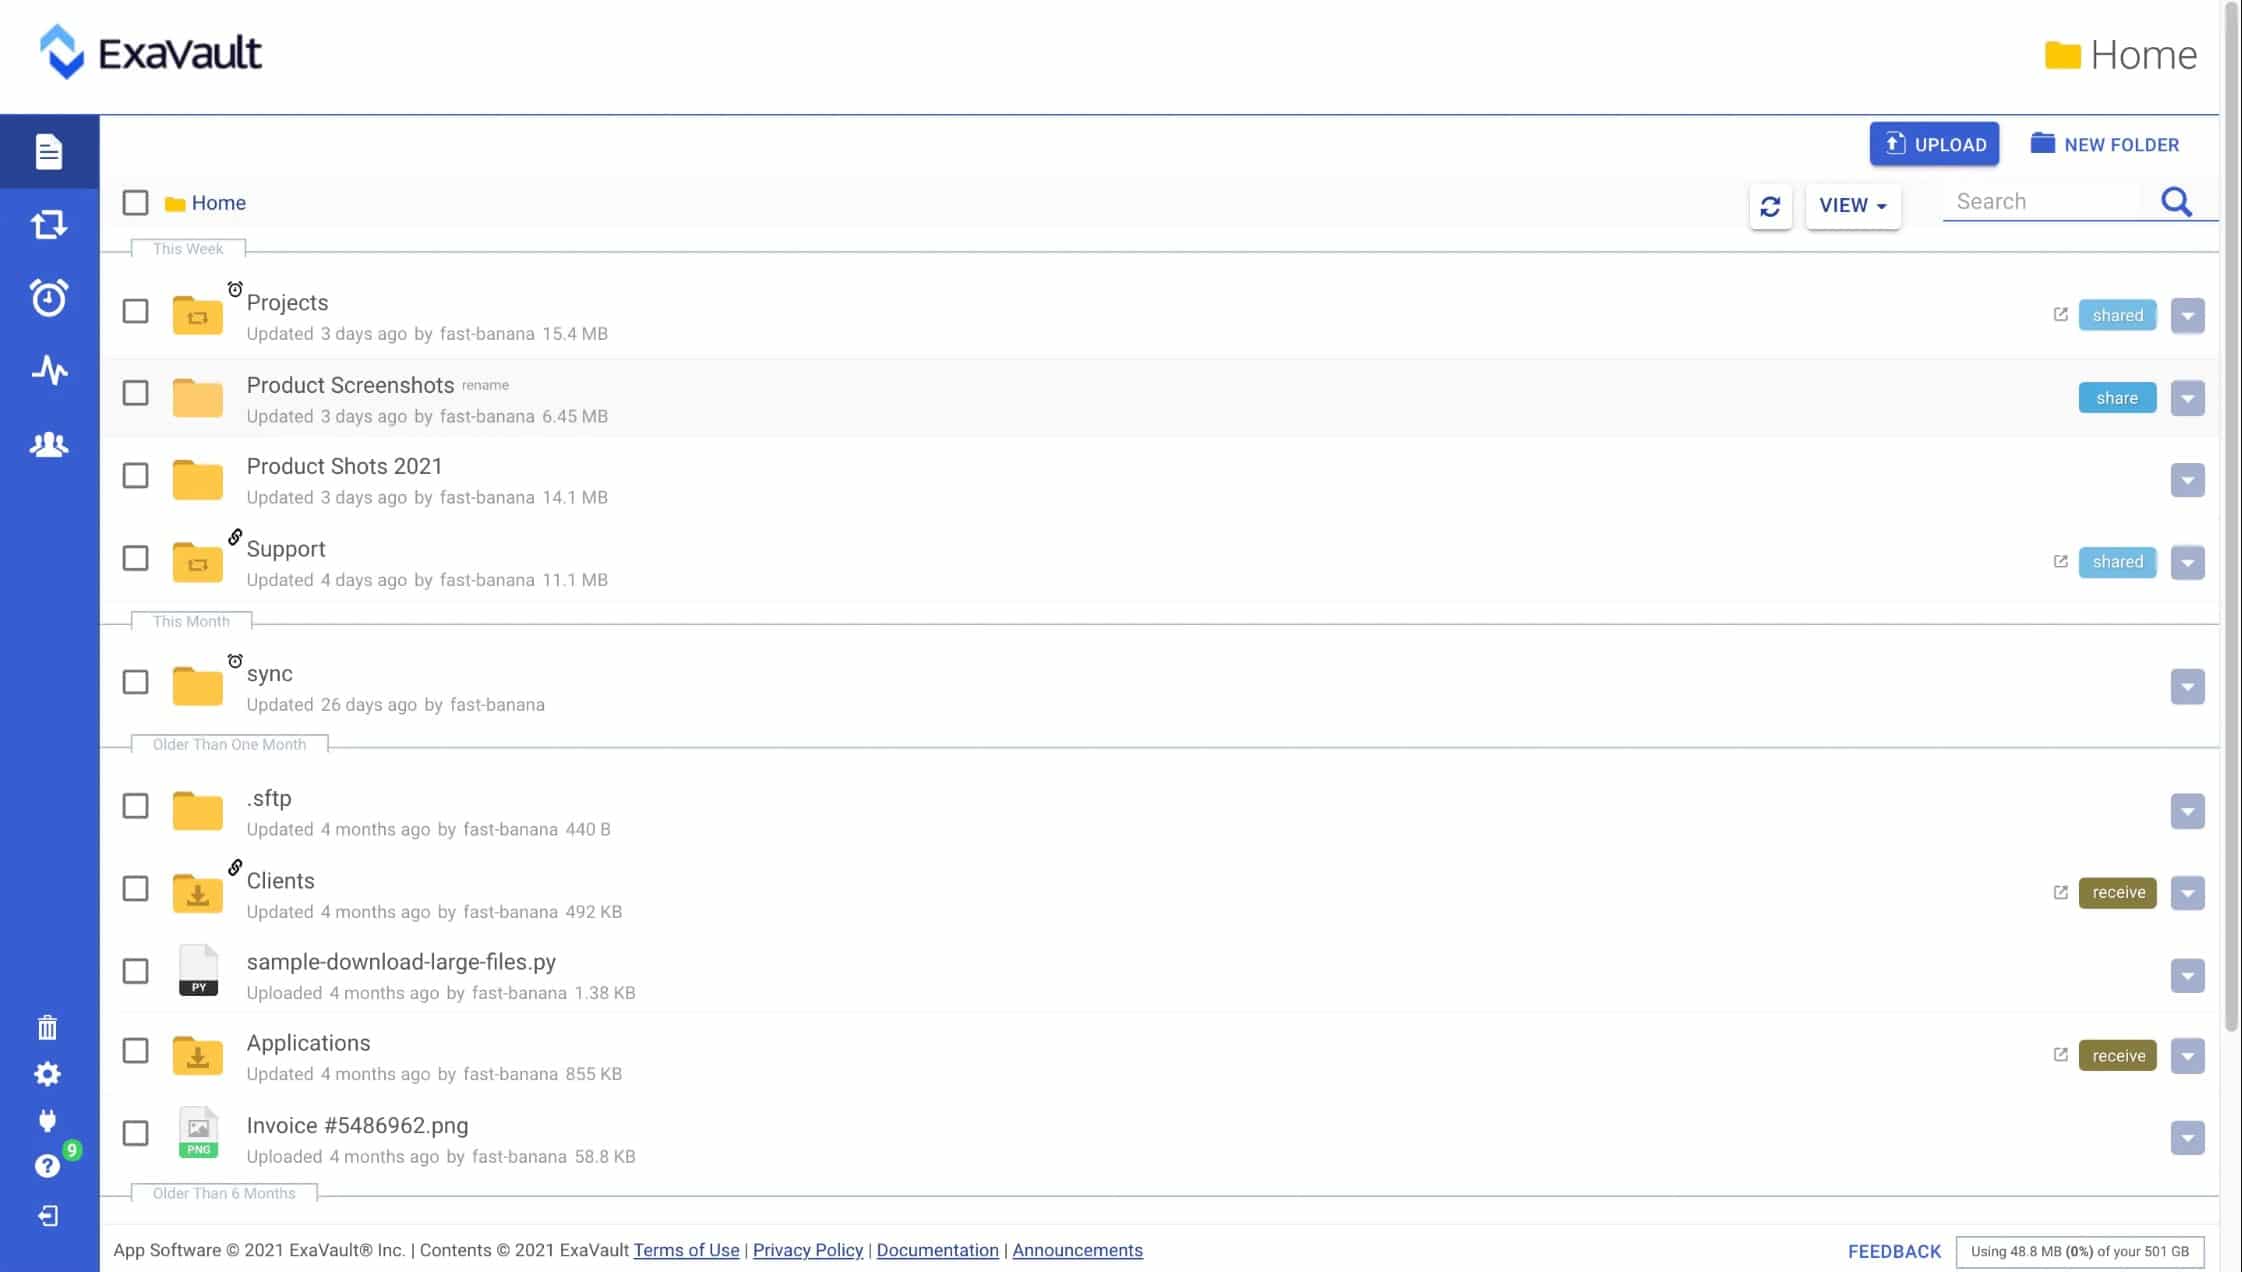
Task: Expand dropdown arrow next to Projects folder
Action: 2188,314
